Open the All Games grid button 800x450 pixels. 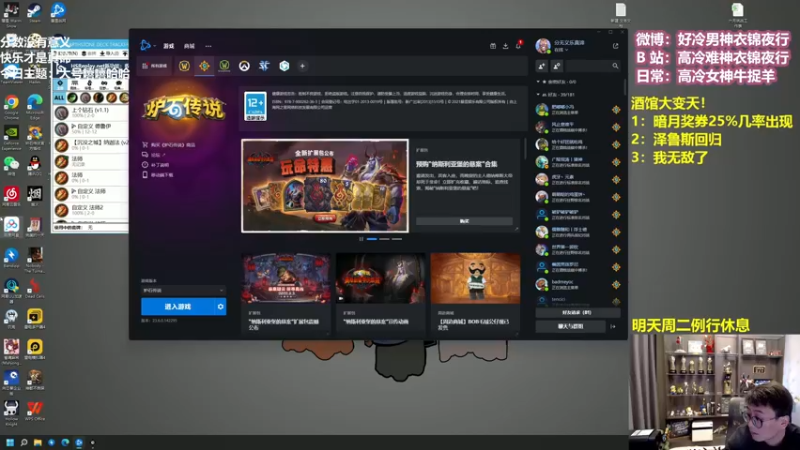(x=155, y=66)
